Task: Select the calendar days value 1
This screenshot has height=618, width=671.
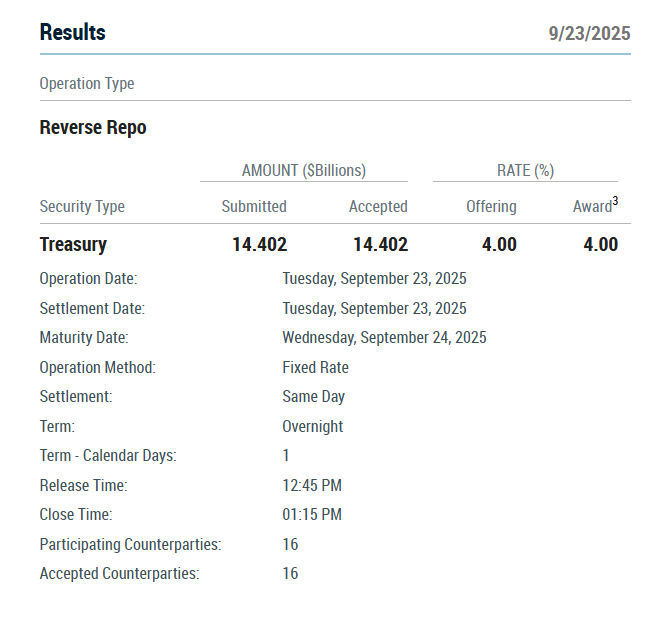Action: (286, 455)
